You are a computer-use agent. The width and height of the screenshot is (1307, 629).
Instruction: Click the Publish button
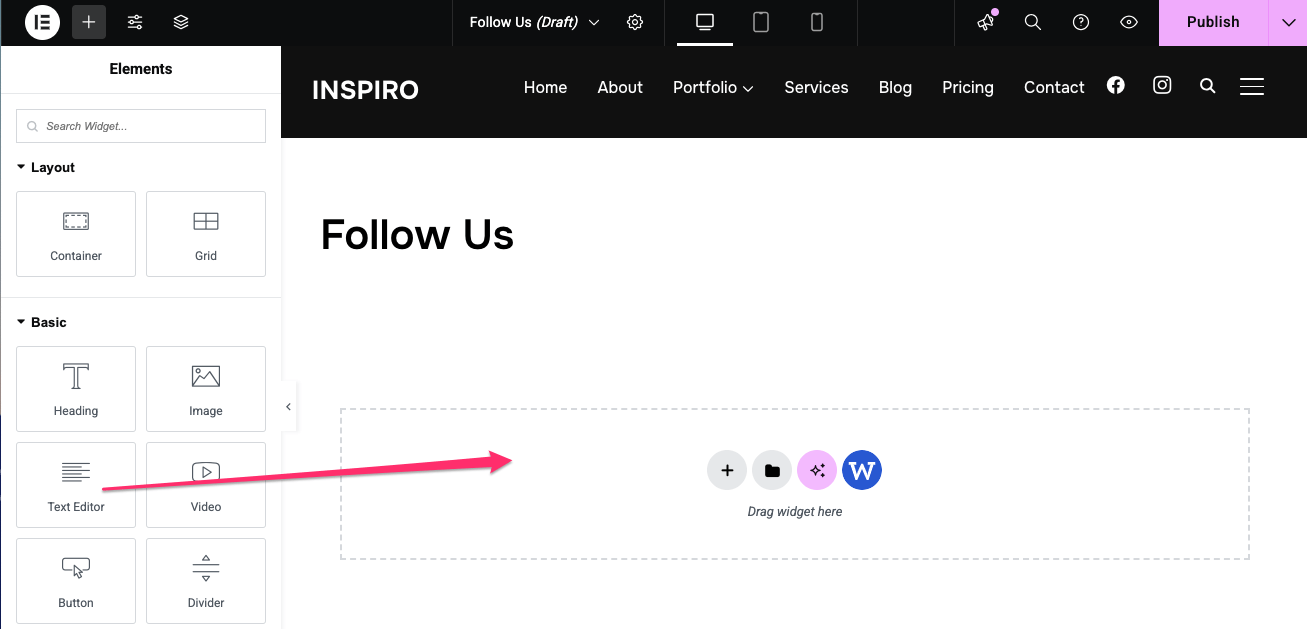pyautogui.click(x=1212, y=22)
